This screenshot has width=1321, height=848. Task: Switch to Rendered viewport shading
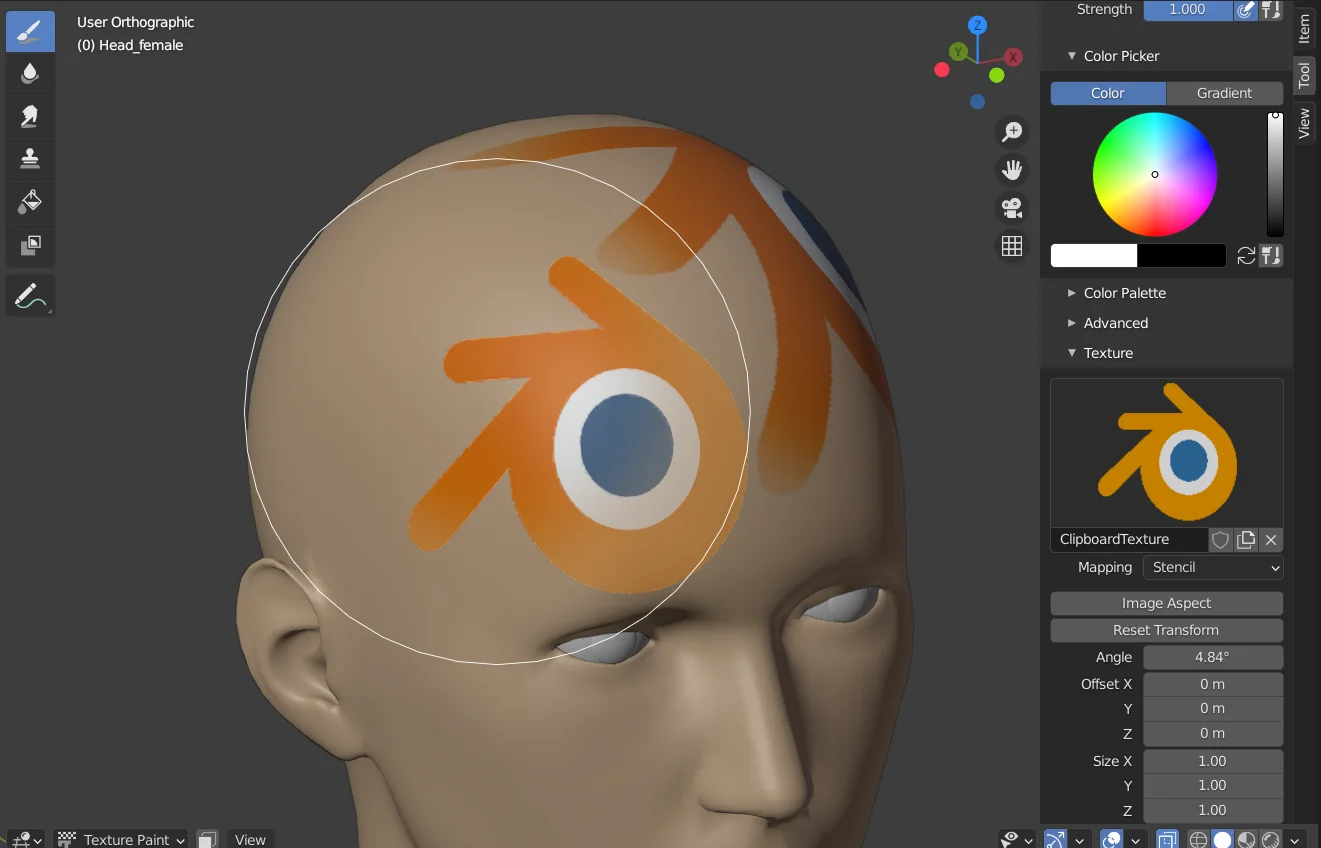1268,839
